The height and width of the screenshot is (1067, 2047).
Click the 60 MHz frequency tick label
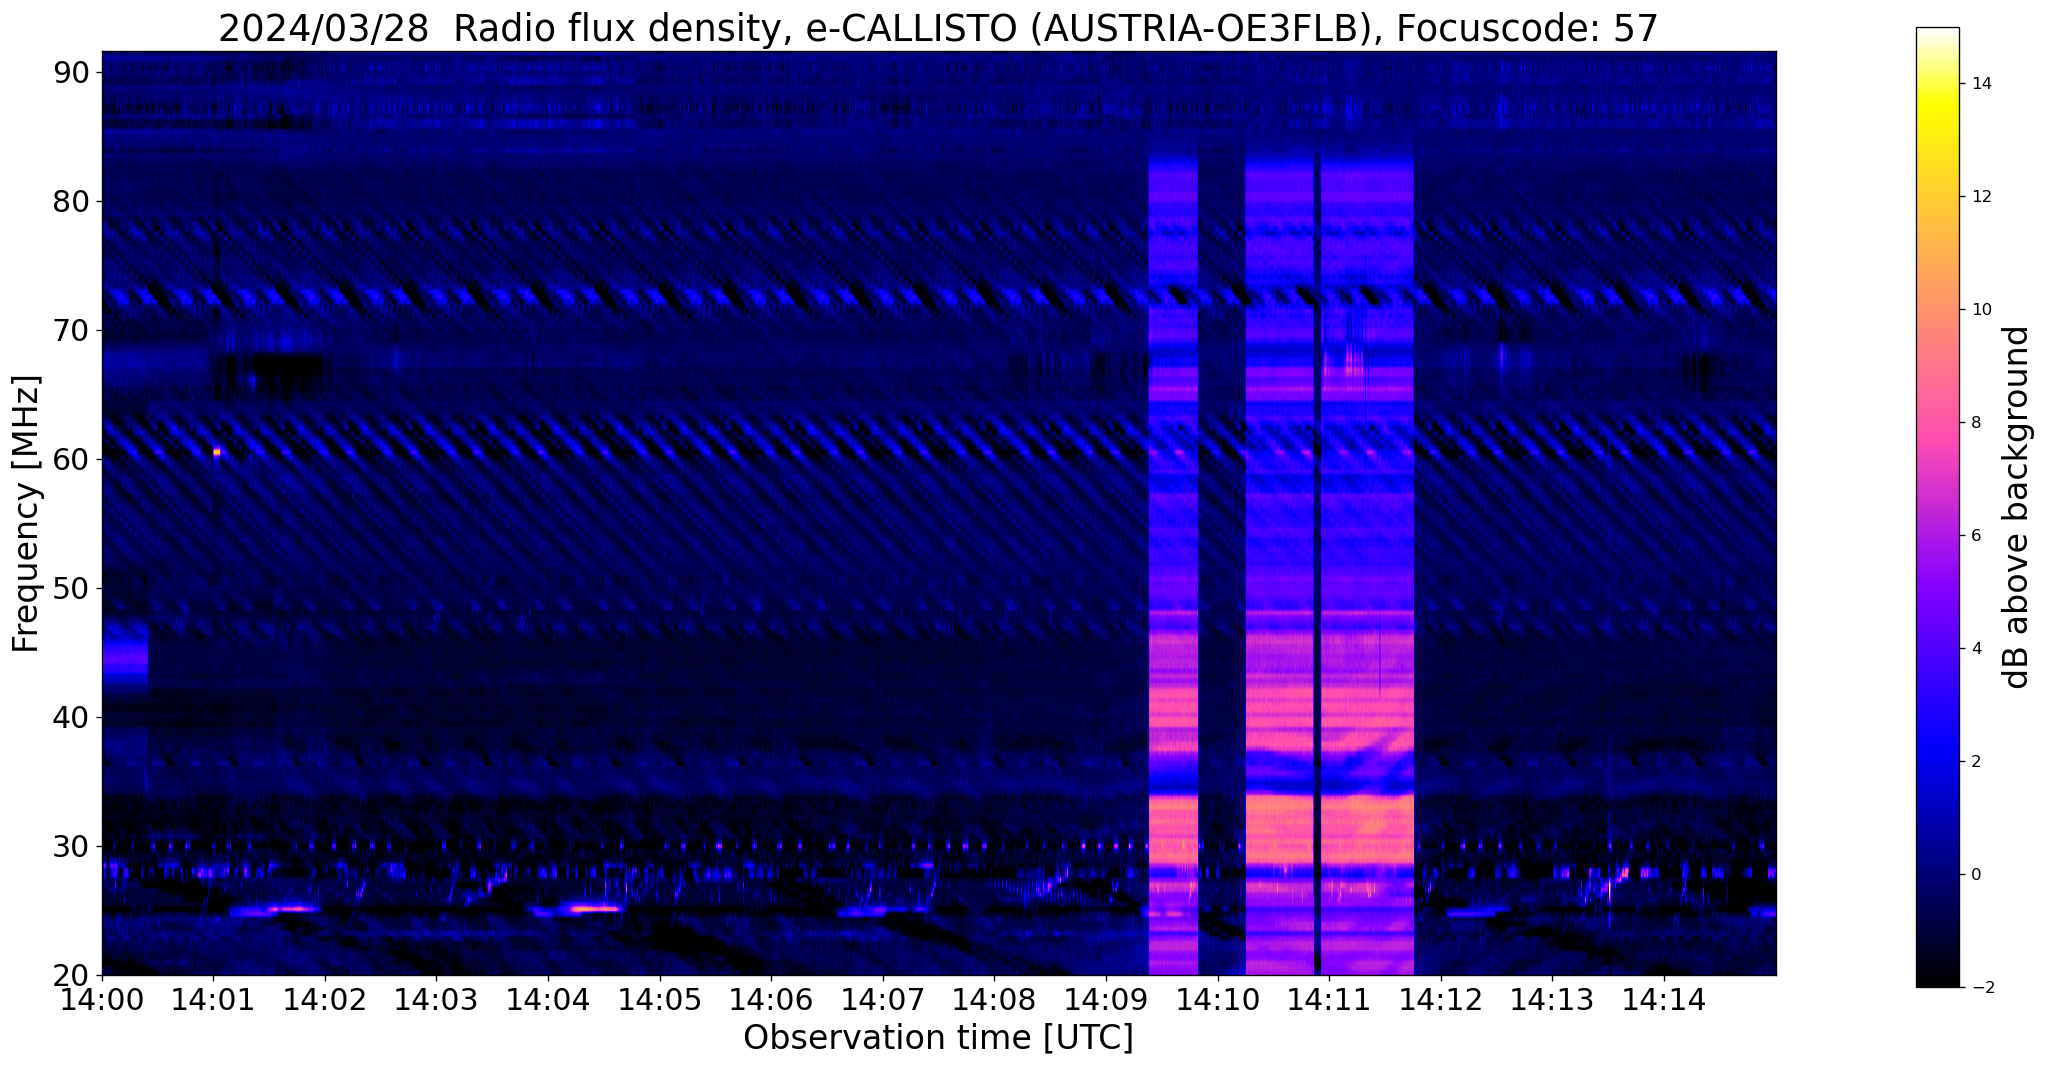[x=71, y=459]
